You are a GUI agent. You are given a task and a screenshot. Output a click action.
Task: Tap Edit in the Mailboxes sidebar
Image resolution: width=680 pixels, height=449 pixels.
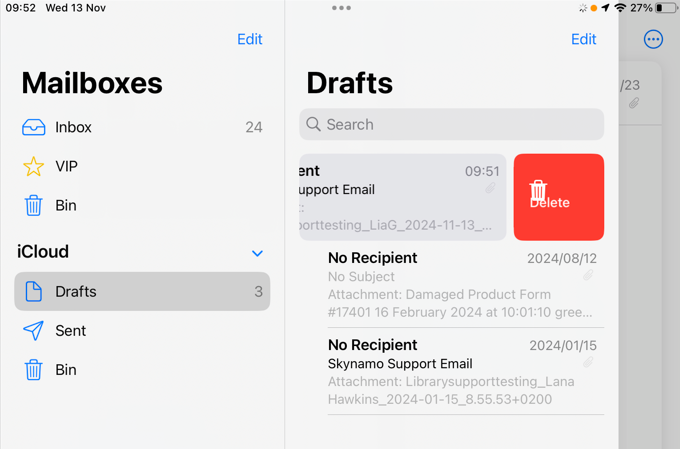point(249,39)
